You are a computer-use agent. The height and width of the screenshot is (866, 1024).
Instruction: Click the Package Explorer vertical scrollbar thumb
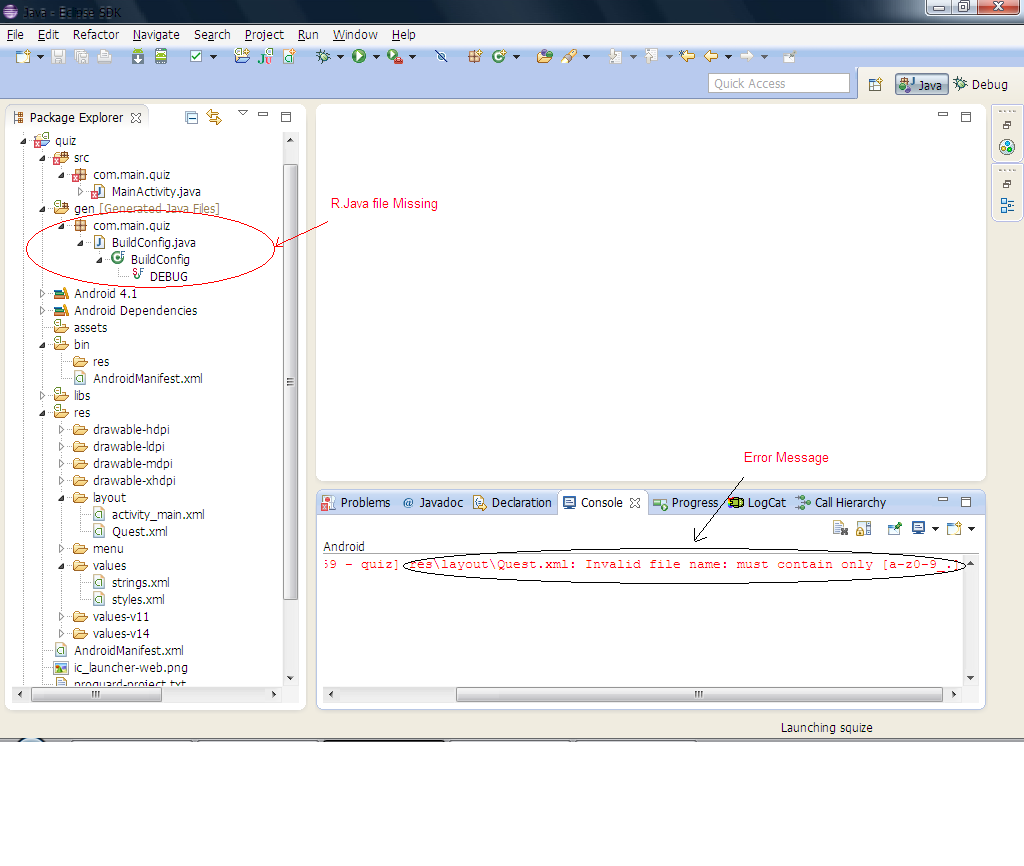click(291, 382)
